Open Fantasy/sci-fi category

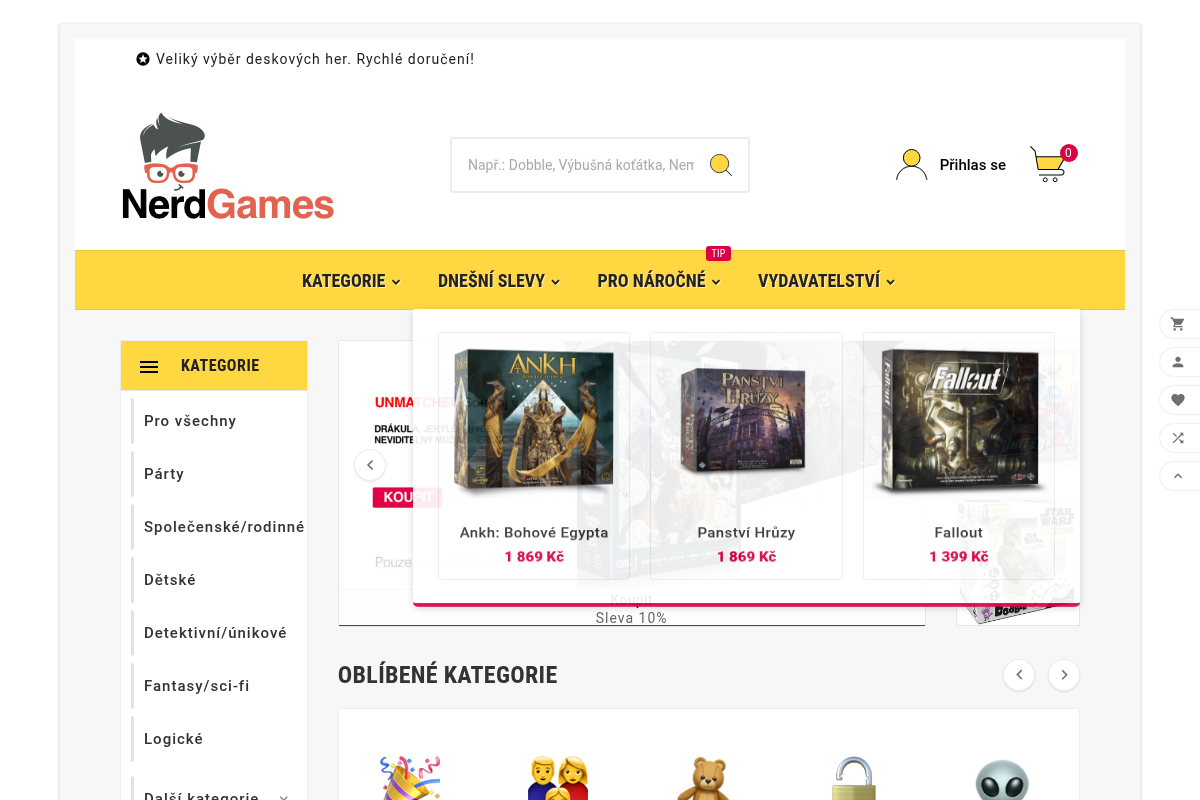197,686
